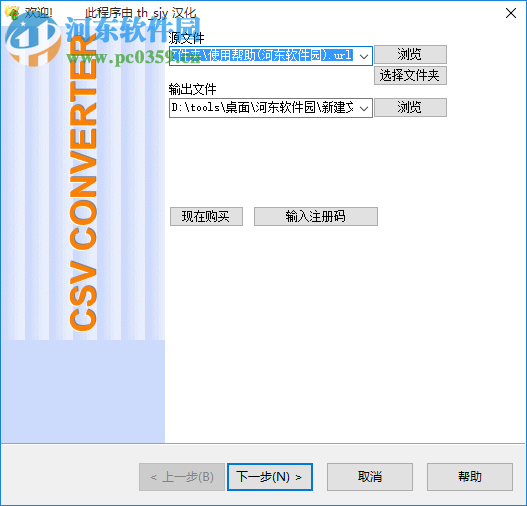Close the wizard window
The width and height of the screenshot is (527, 506).
tap(511, 13)
